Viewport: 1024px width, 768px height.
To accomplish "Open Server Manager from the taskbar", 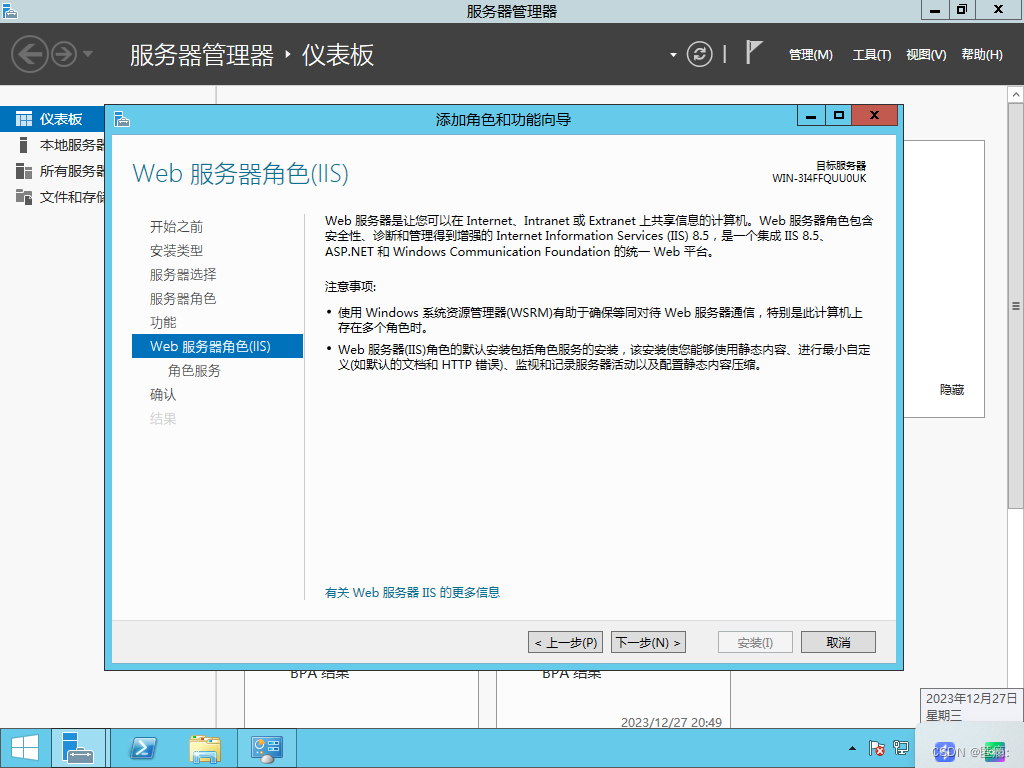I will pyautogui.click(x=78, y=748).
